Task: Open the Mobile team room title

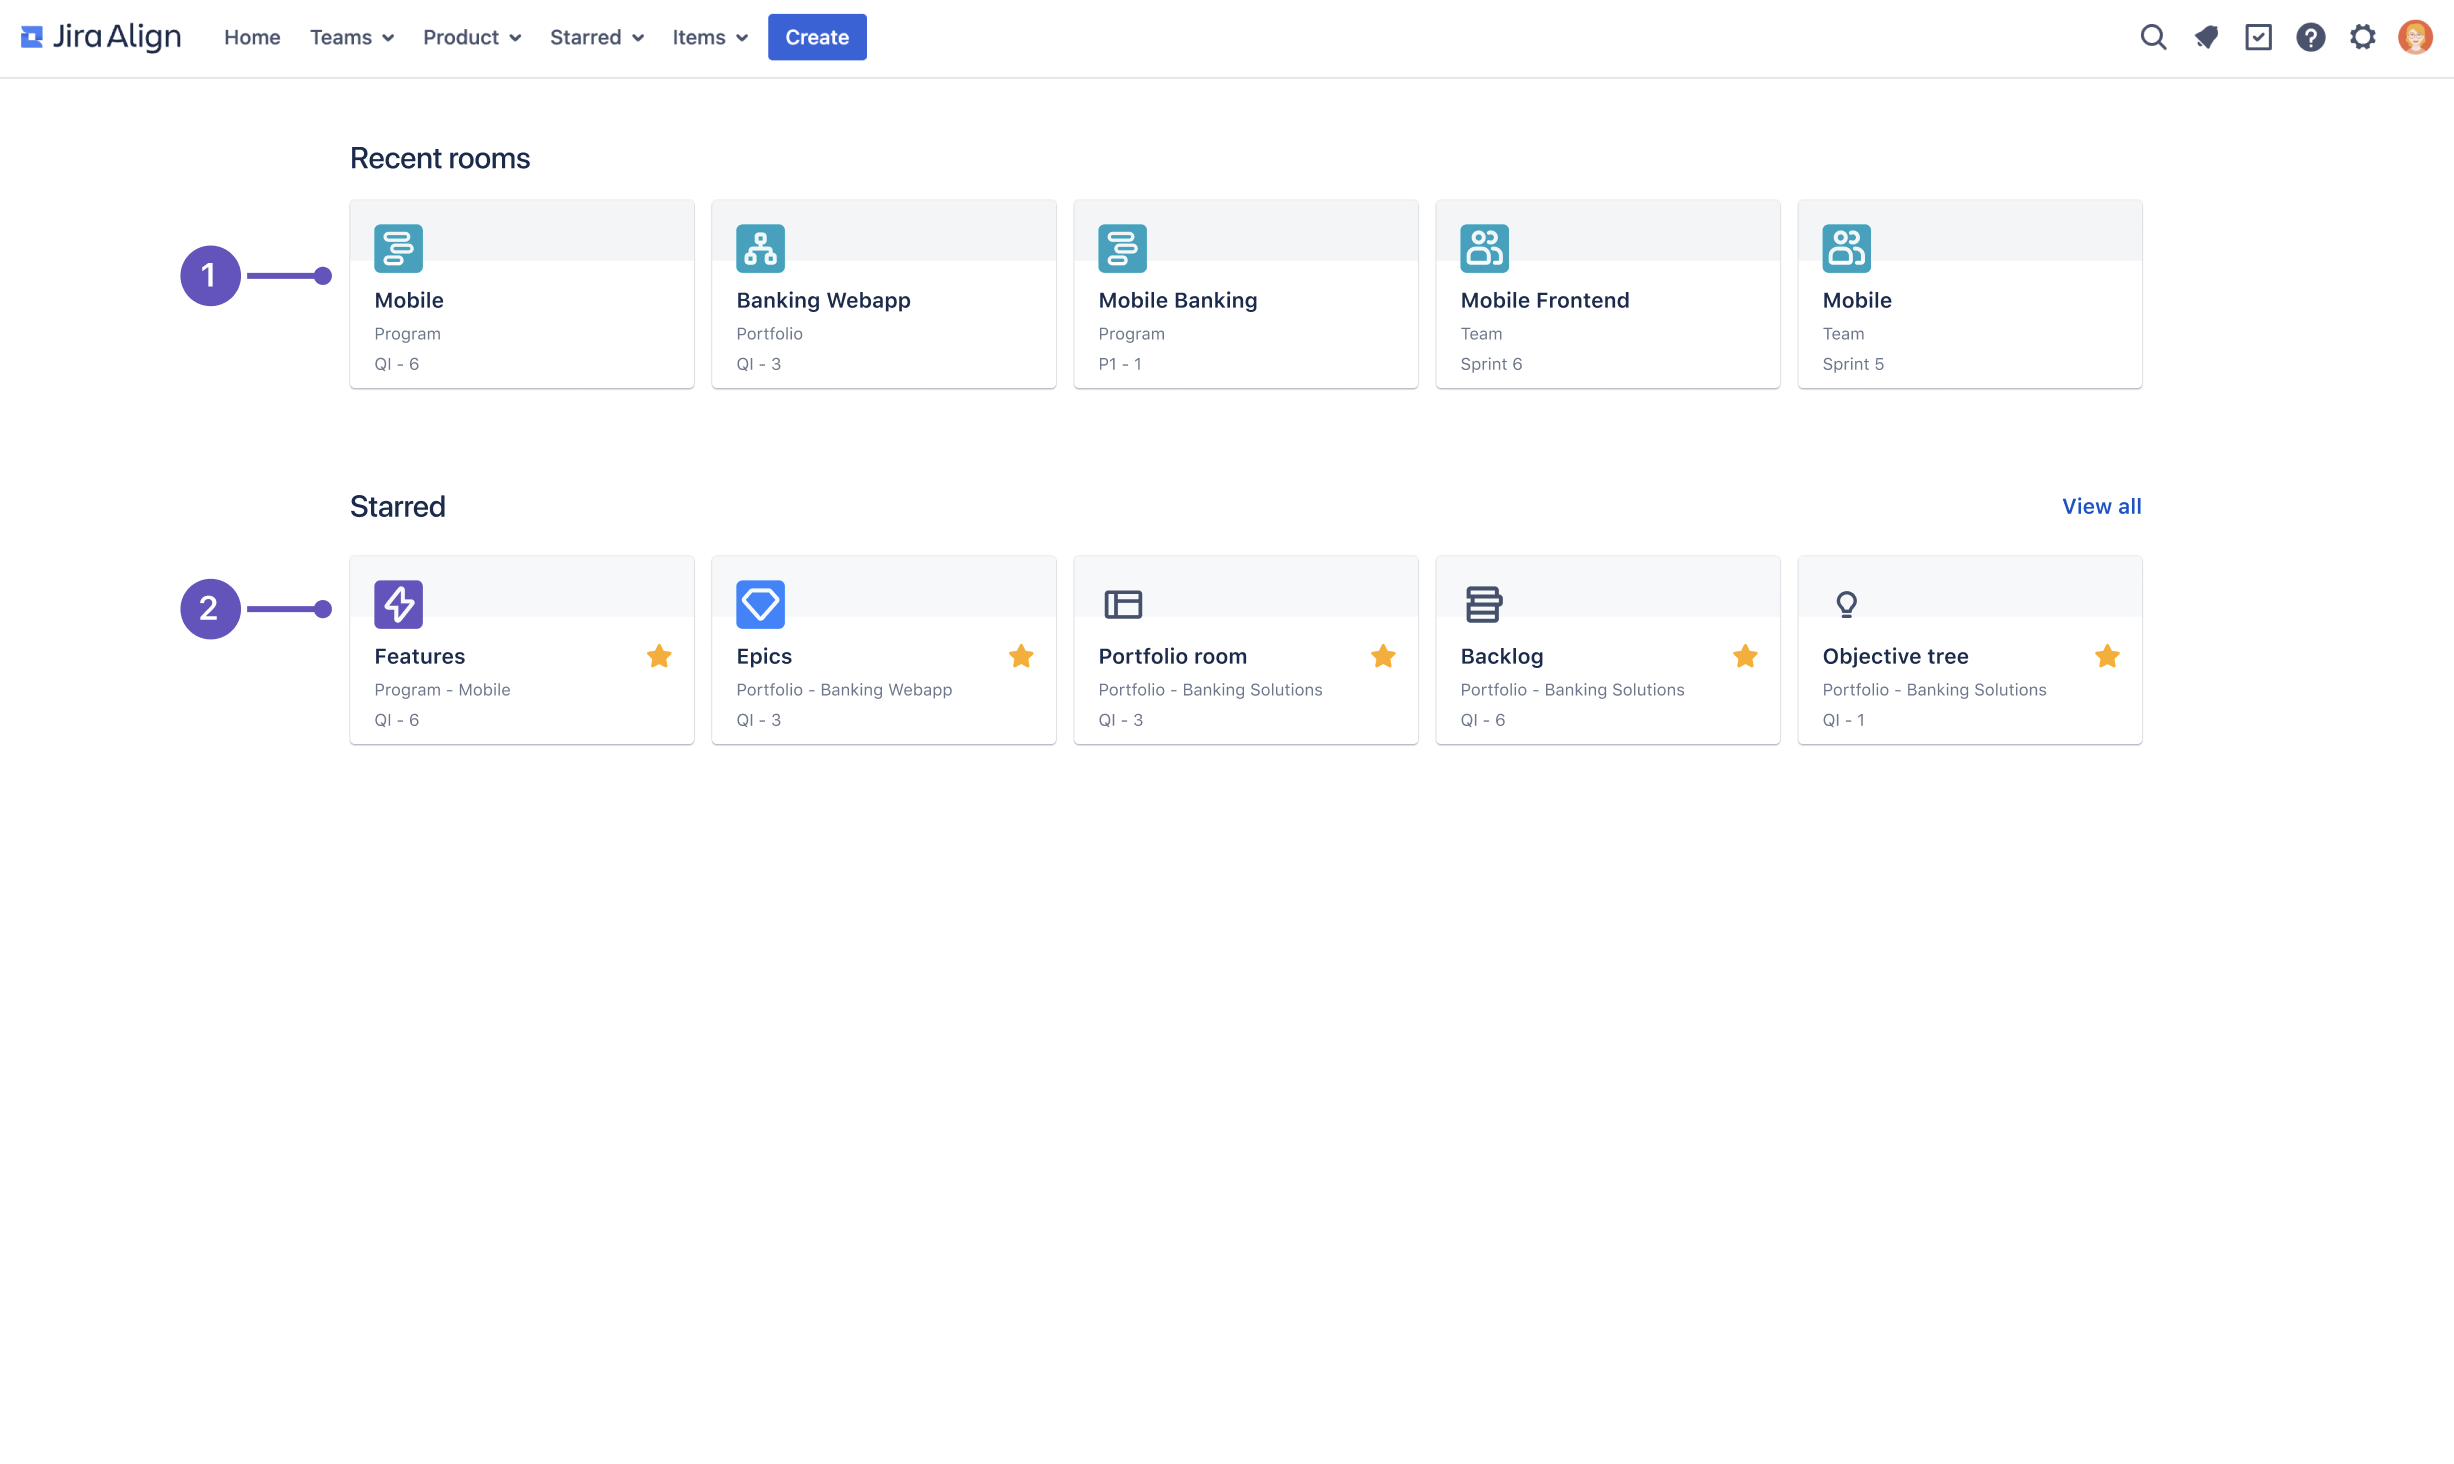Action: point(1857,300)
